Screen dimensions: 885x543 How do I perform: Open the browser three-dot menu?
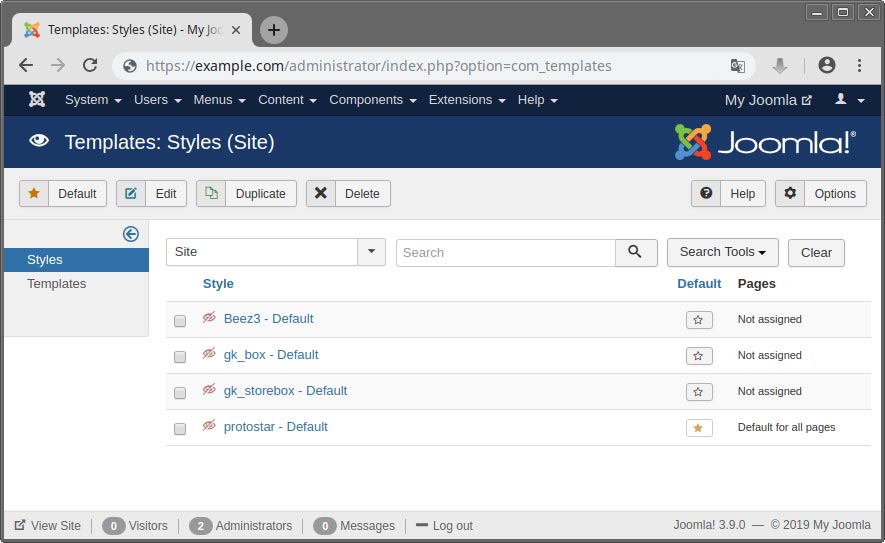(859, 65)
